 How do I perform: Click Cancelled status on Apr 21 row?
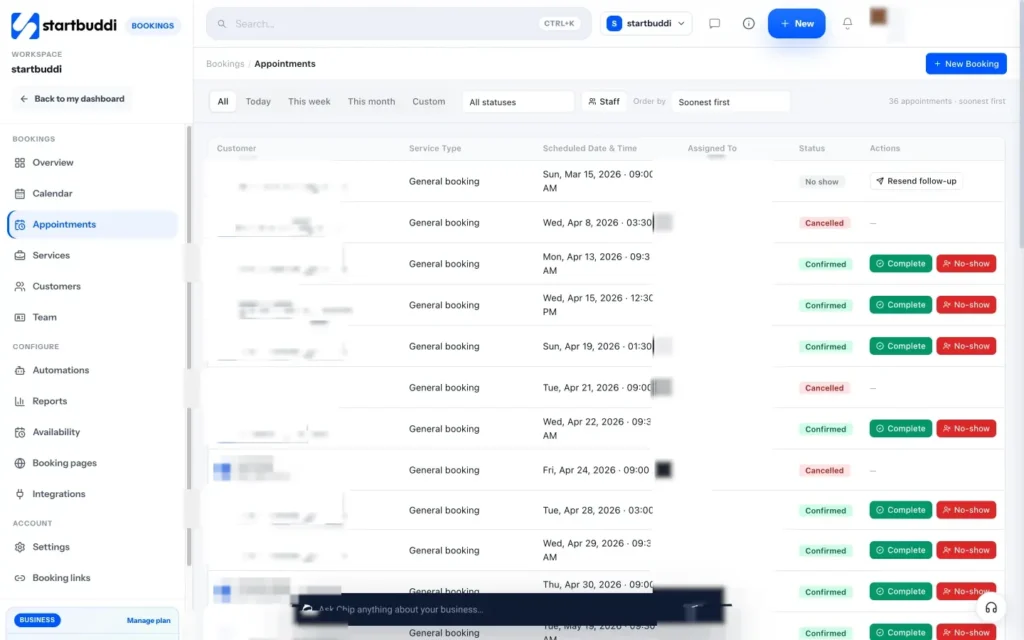pos(824,388)
